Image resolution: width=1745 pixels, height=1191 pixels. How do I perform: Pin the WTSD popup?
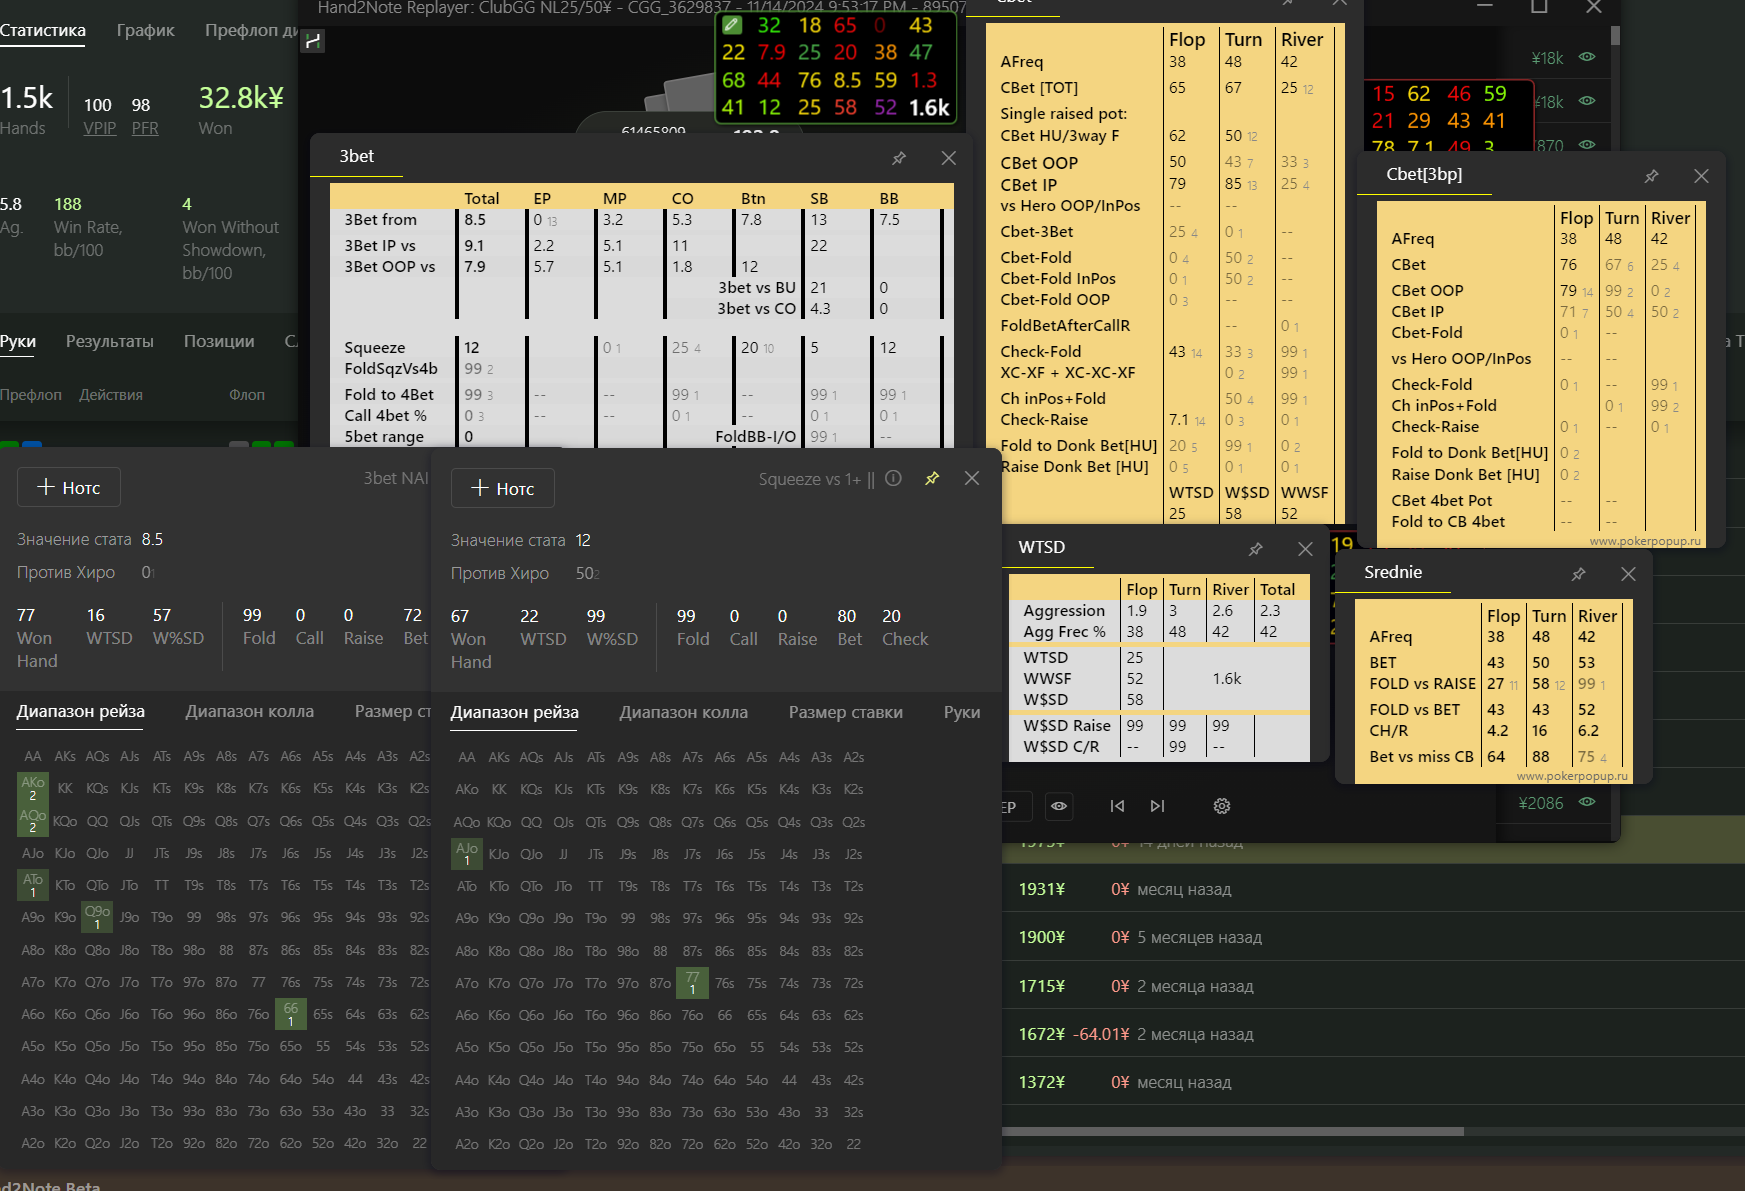pos(1255,549)
